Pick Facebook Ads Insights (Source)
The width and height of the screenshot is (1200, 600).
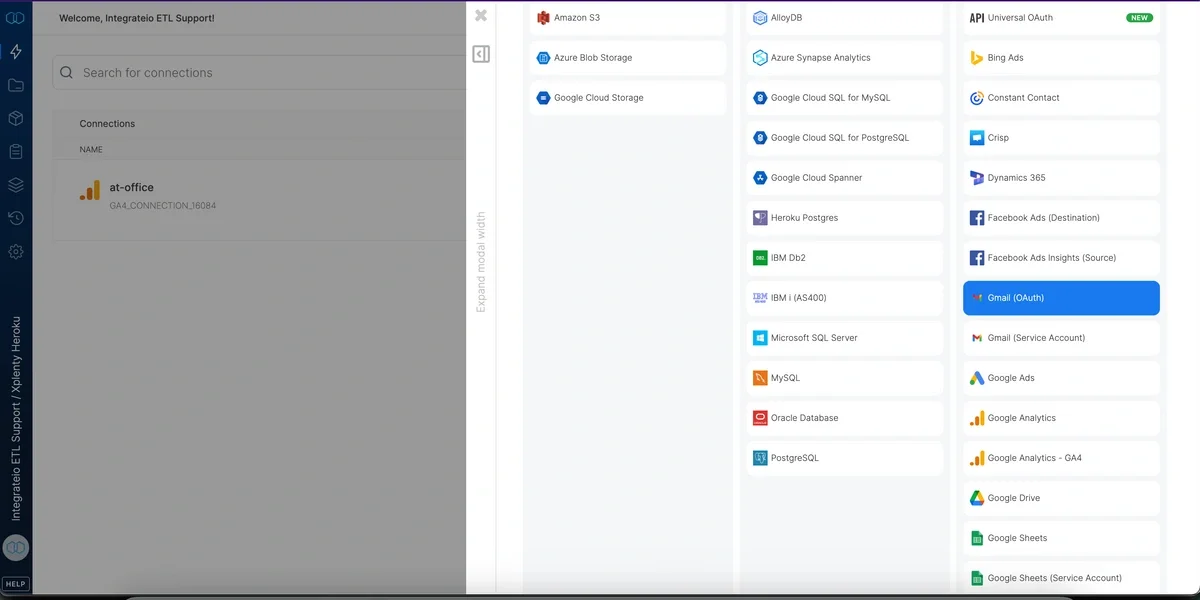[x=1061, y=258]
